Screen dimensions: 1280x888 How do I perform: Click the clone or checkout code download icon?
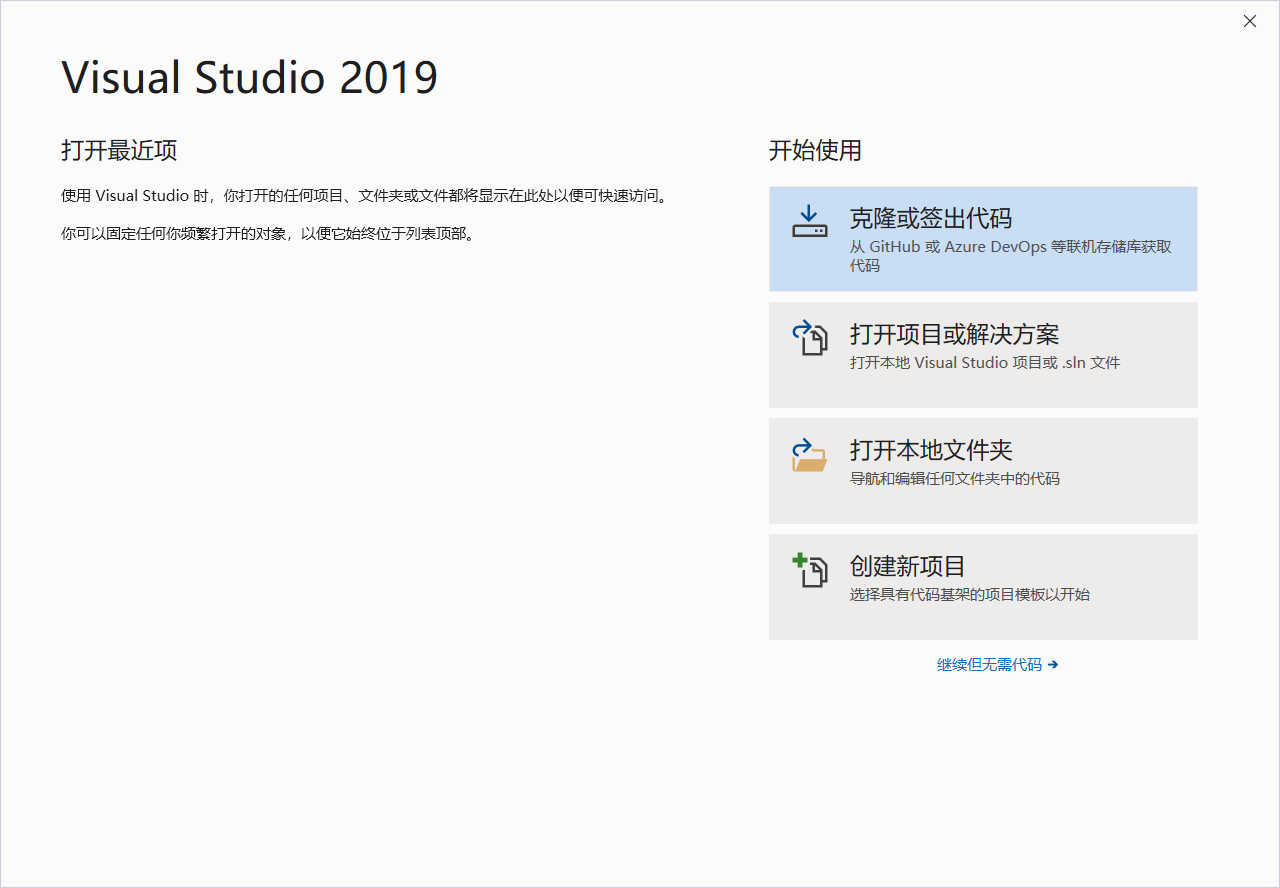click(810, 221)
